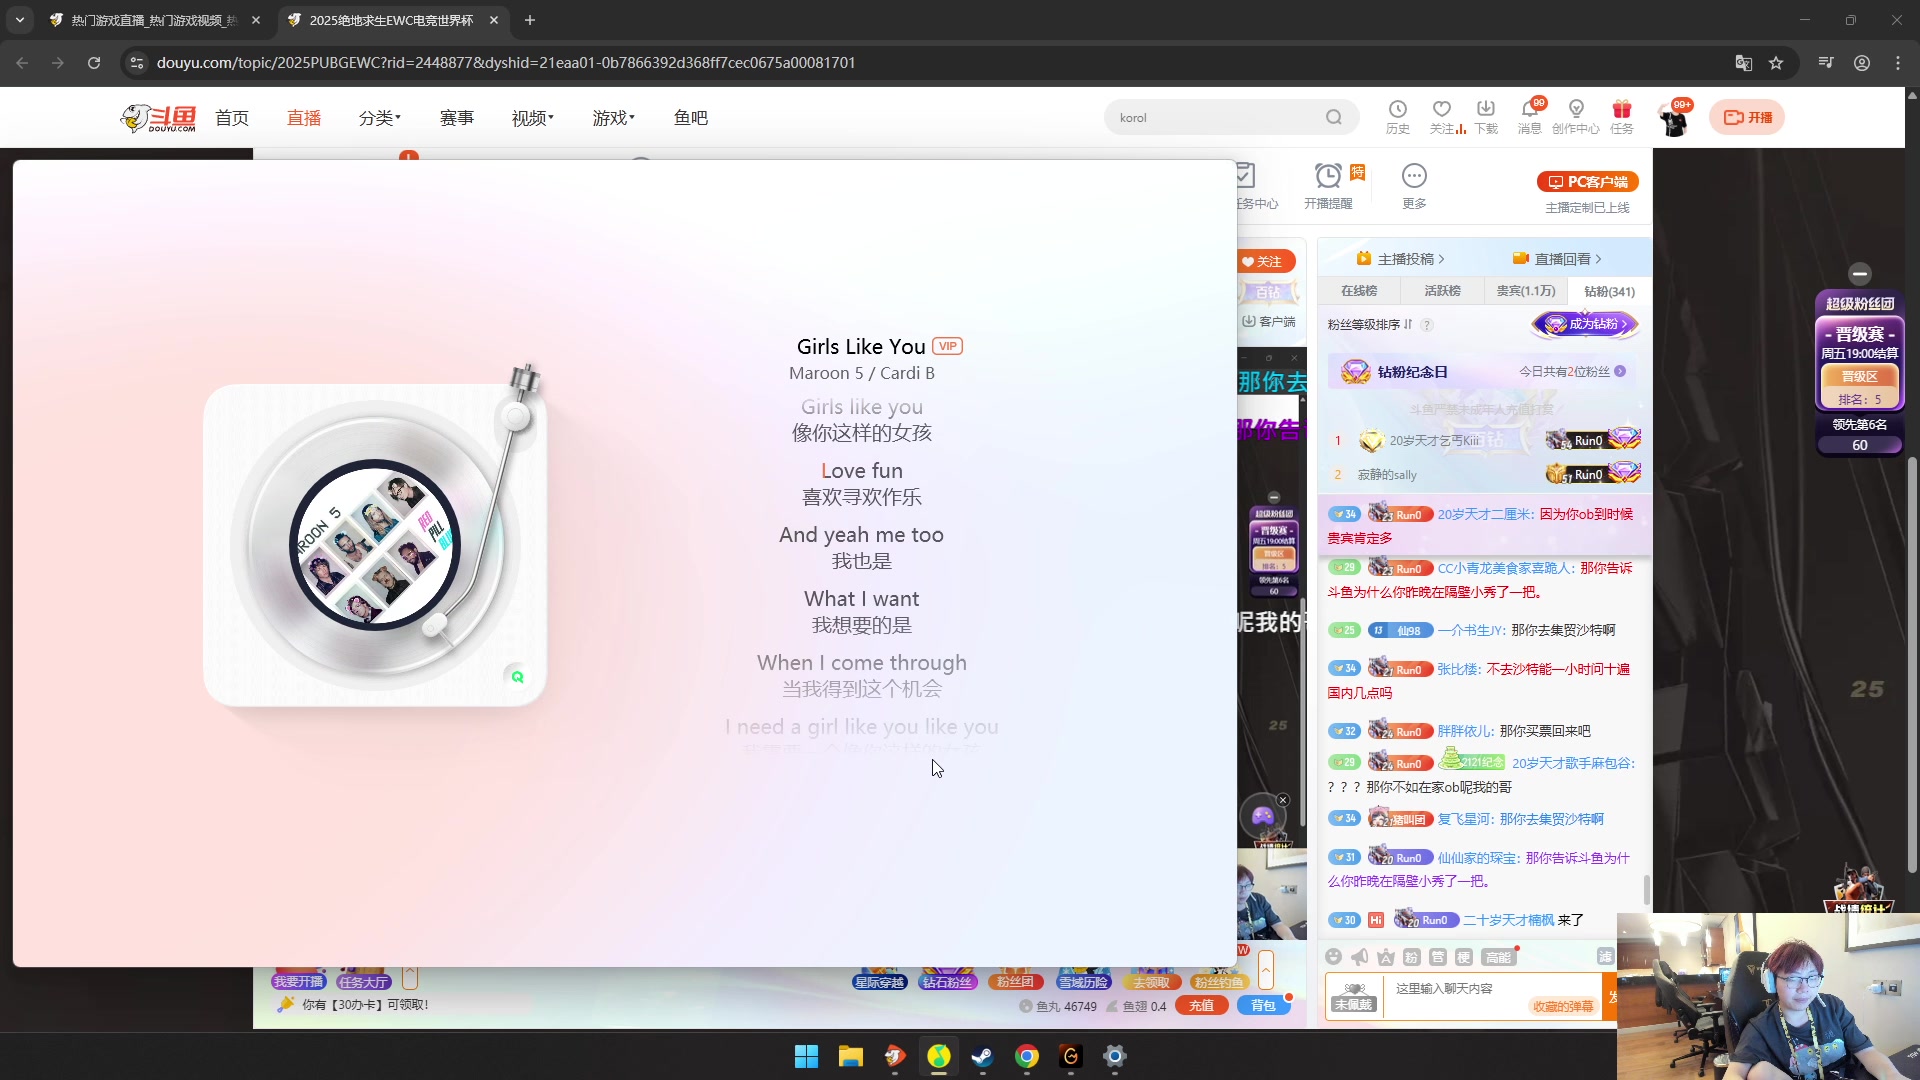Click the question mark help icon beside 粉丝等级排序
The height and width of the screenshot is (1080, 1920).
(1427, 325)
